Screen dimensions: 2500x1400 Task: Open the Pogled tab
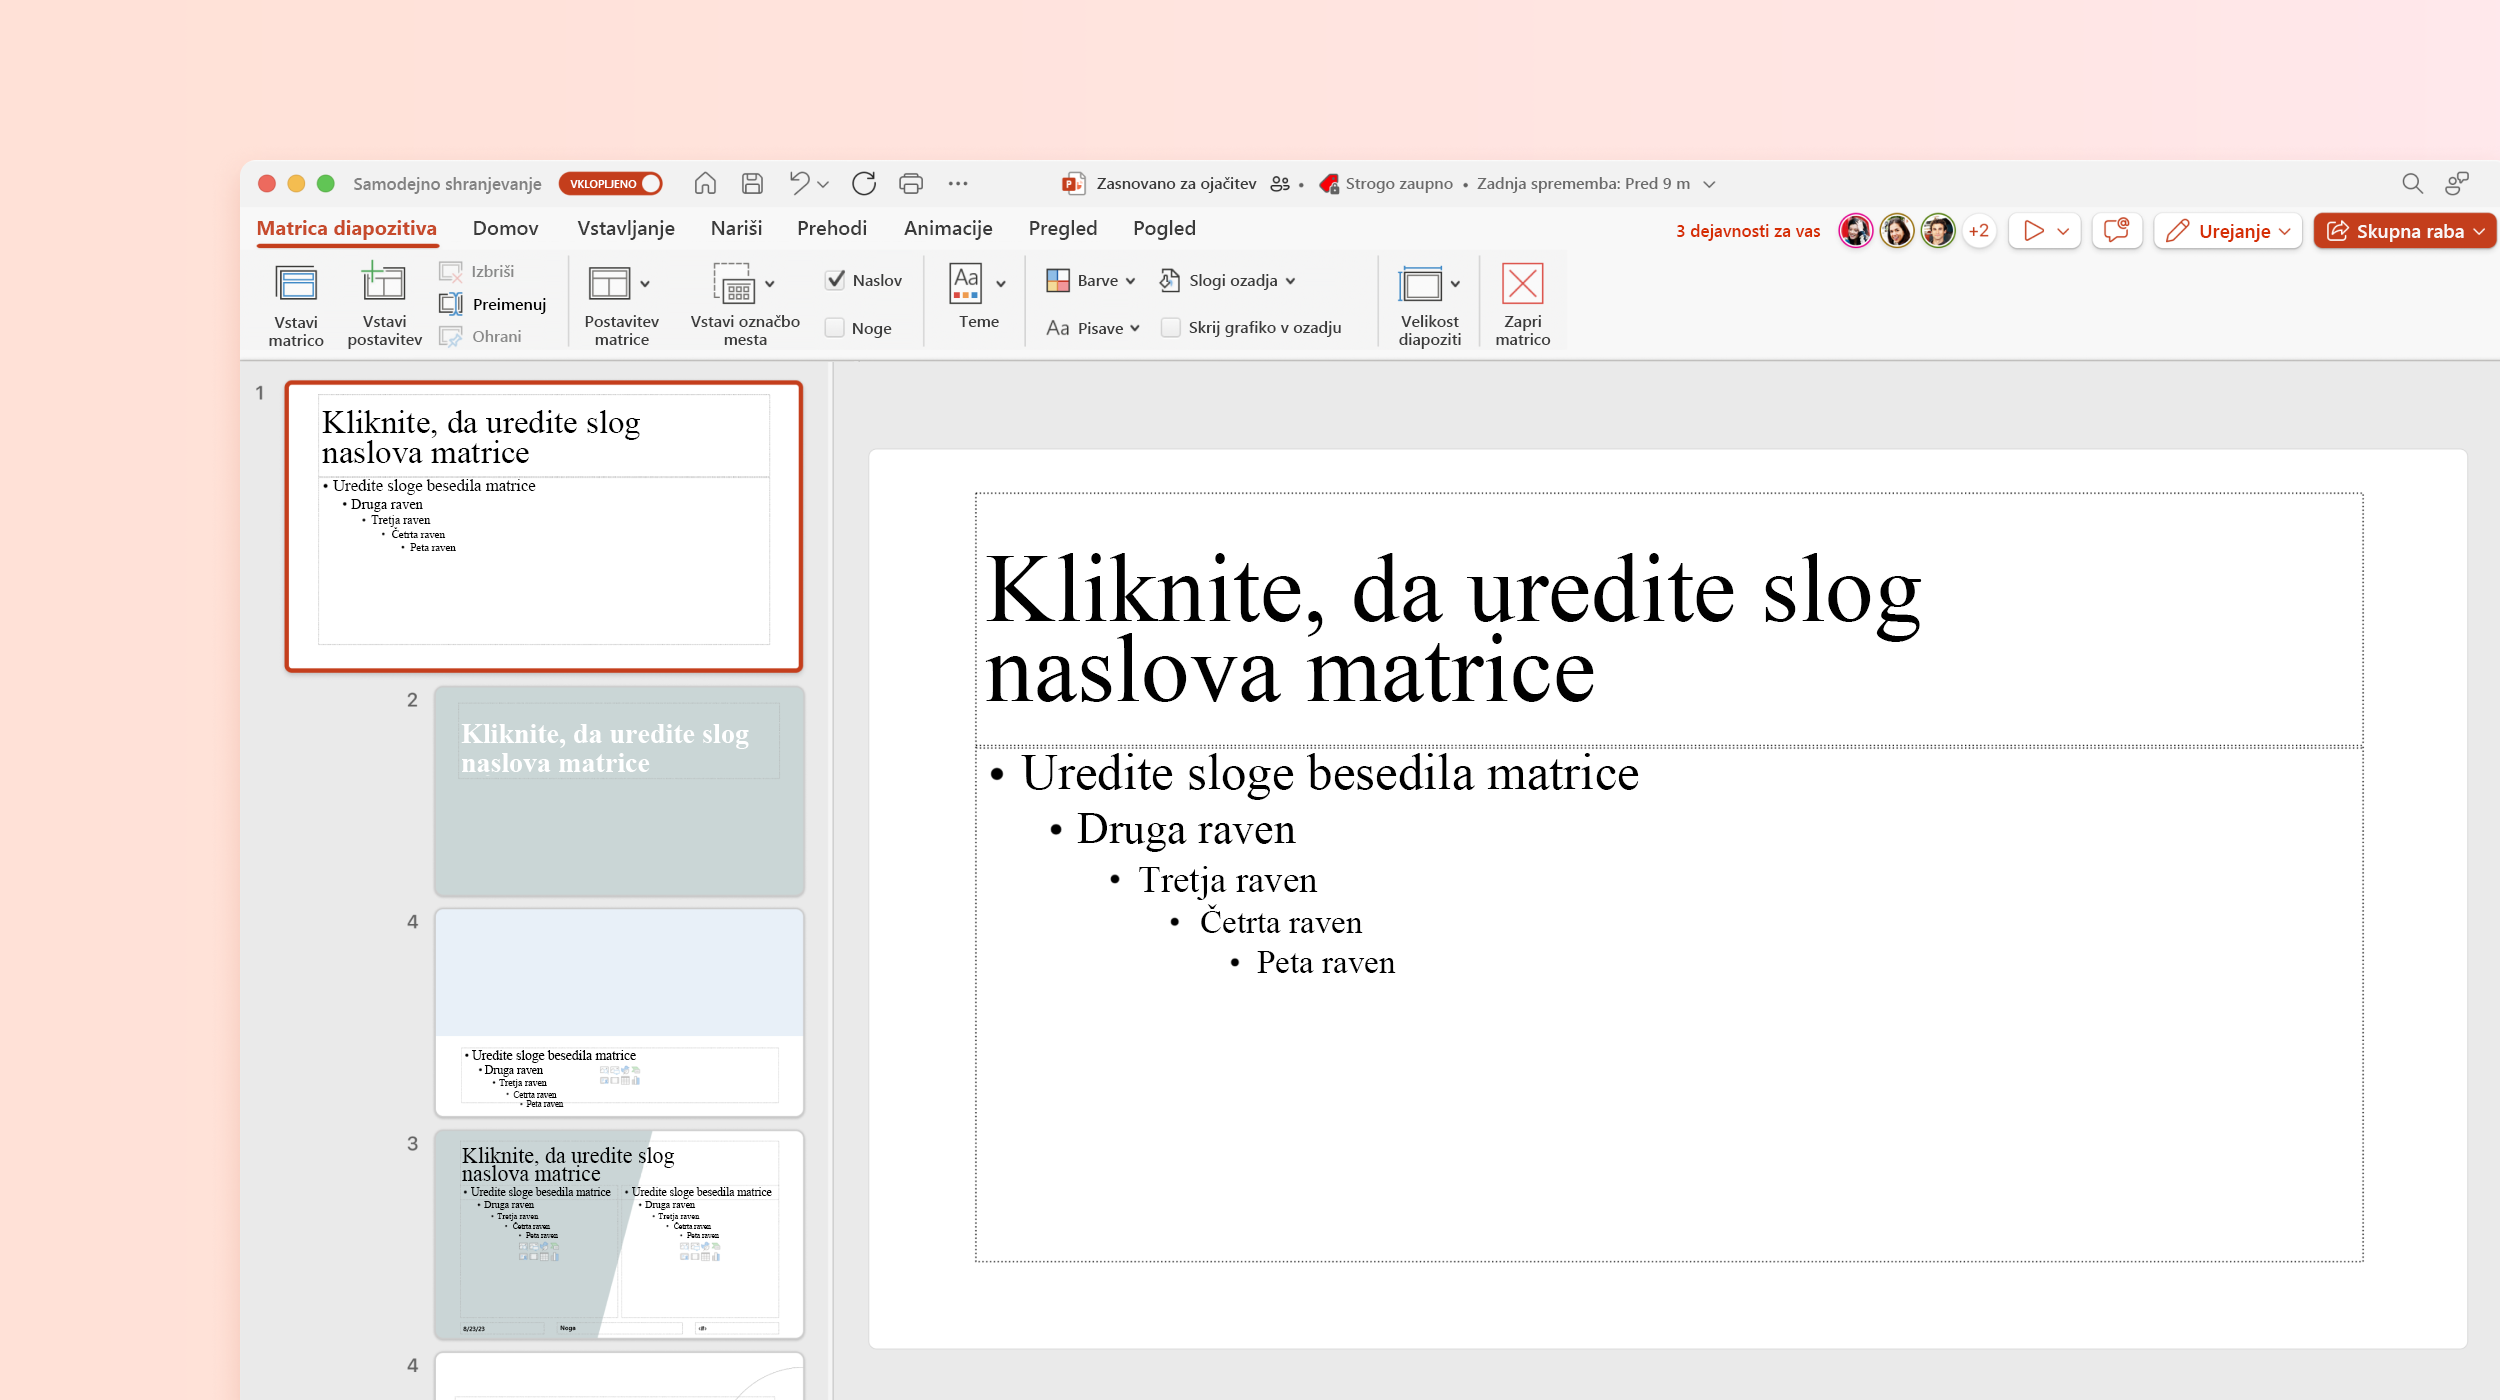1164,228
